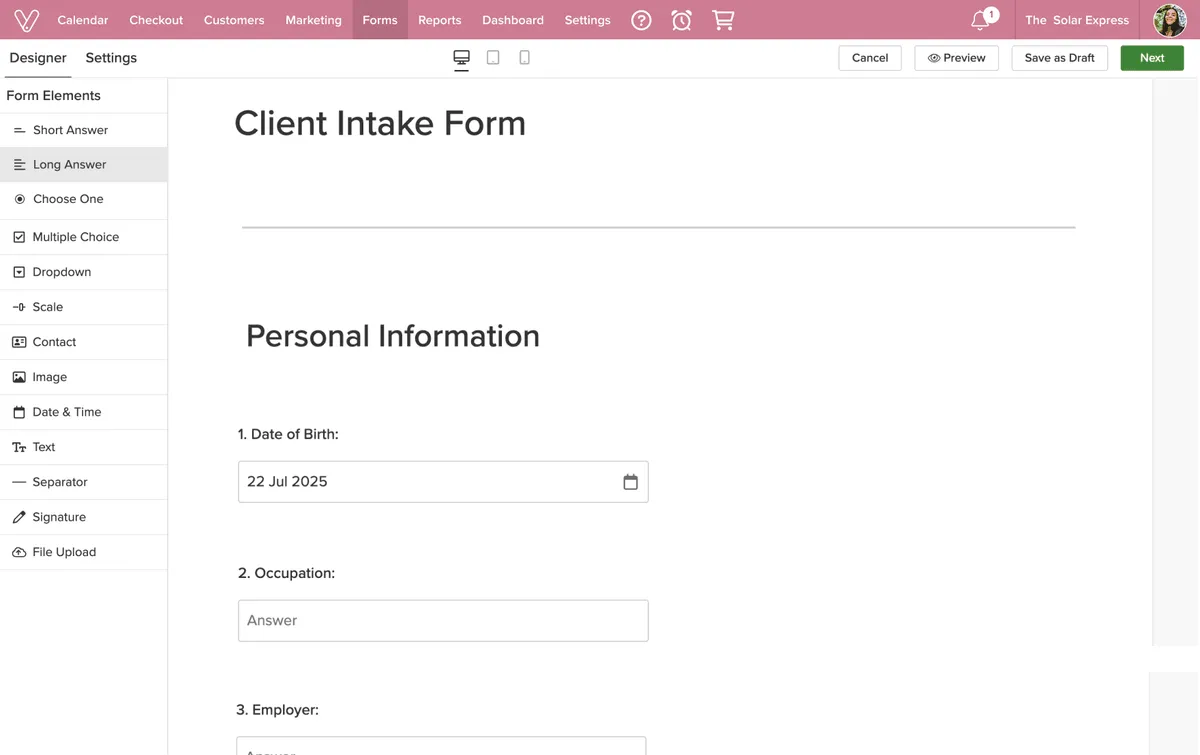This screenshot has height=755, width=1200.
Task: Switch to desktop preview icon
Action: 461,58
